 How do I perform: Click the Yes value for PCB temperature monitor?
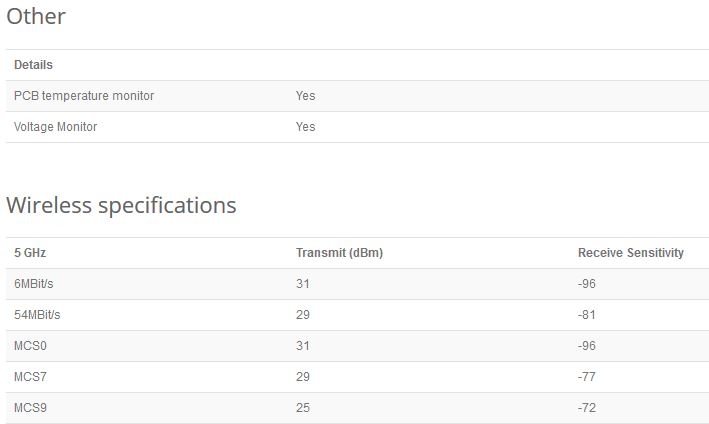coord(306,96)
